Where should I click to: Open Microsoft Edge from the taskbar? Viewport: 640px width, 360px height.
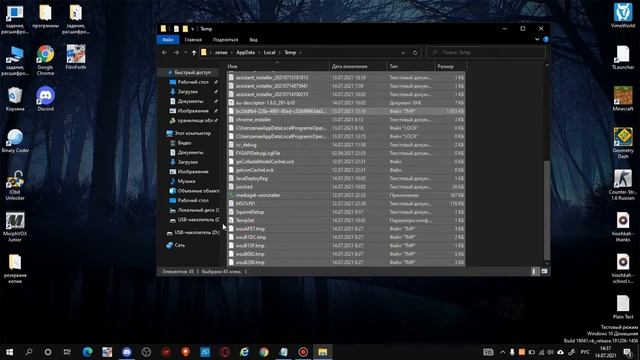[x=87, y=352]
